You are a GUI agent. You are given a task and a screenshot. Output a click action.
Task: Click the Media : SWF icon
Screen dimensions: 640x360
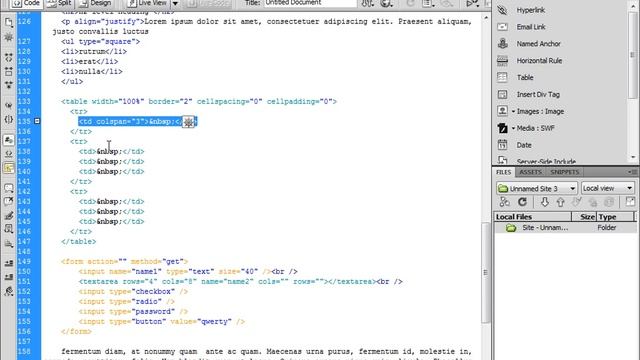pyautogui.click(x=502, y=128)
